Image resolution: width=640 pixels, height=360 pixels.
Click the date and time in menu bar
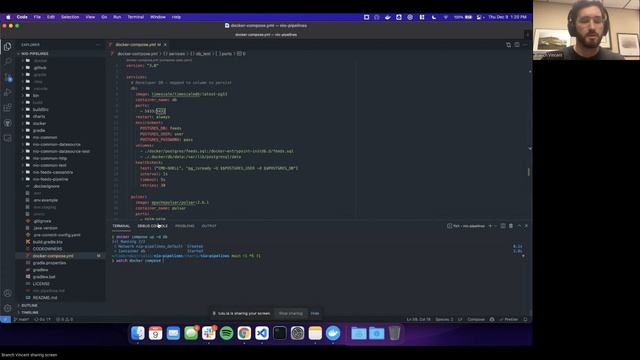(x=507, y=17)
